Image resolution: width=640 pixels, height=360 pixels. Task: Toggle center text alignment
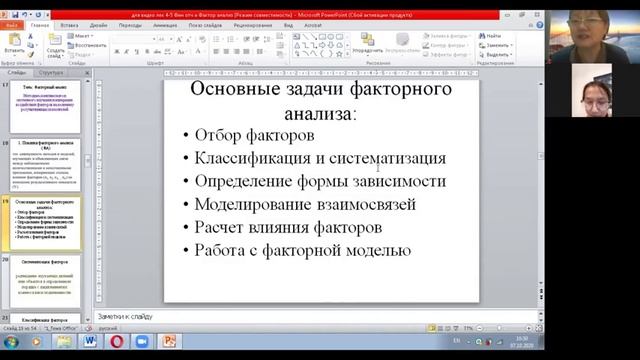(x=227, y=52)
